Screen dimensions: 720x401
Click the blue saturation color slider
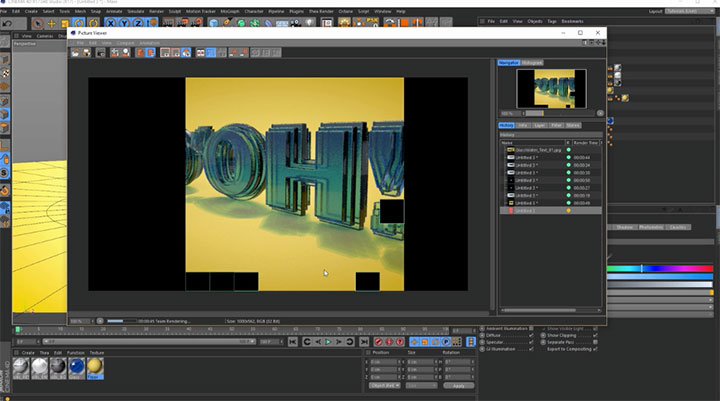[660, 277]
